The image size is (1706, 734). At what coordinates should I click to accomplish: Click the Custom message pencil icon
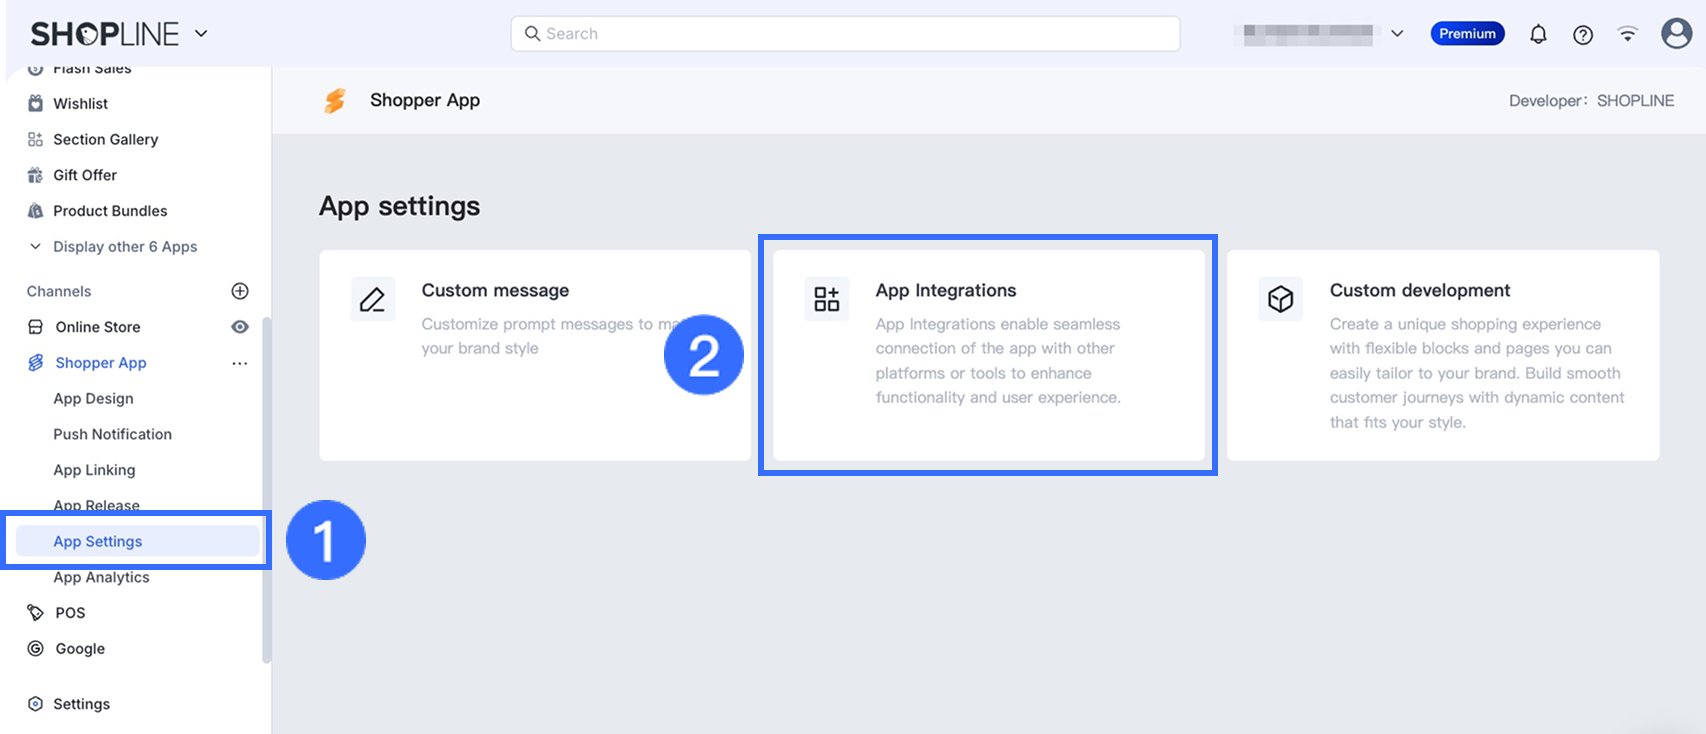pos(373,299)
